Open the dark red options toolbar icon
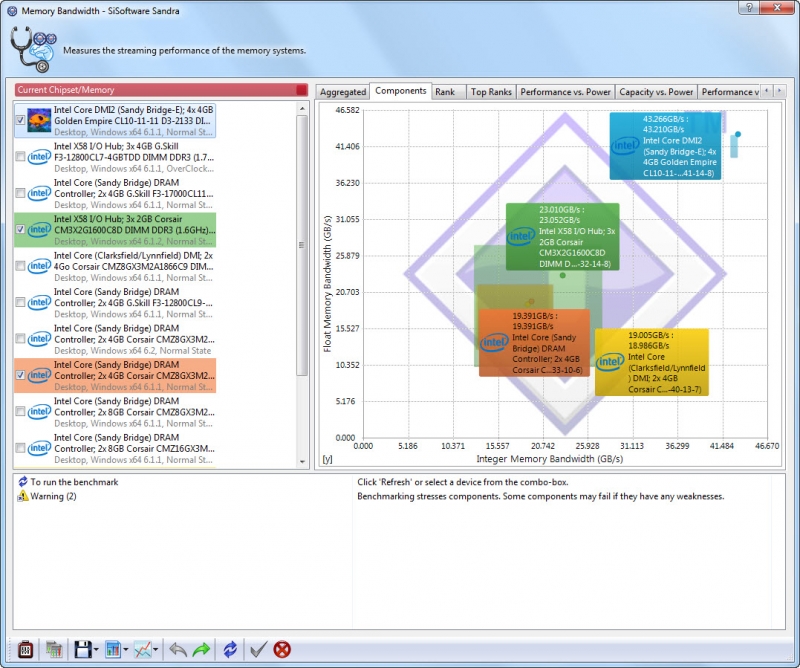The height and width of the screenshot is (668, 800). click(25, 649)
